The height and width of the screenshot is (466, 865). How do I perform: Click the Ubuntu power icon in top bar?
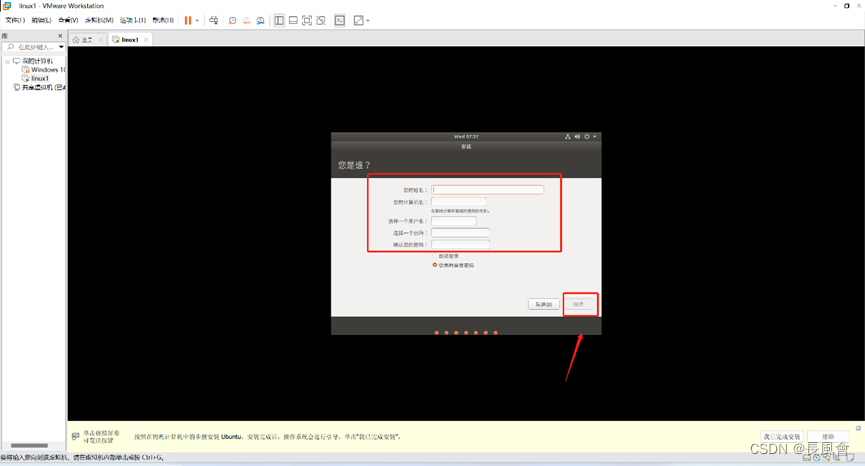(x=587, y=137)
